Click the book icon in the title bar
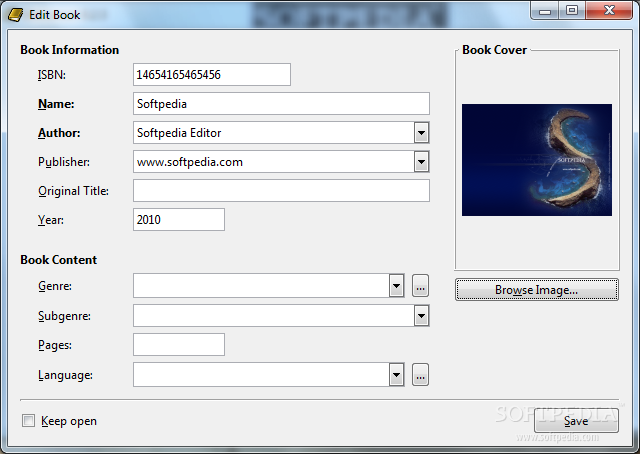 click(16, 15)
